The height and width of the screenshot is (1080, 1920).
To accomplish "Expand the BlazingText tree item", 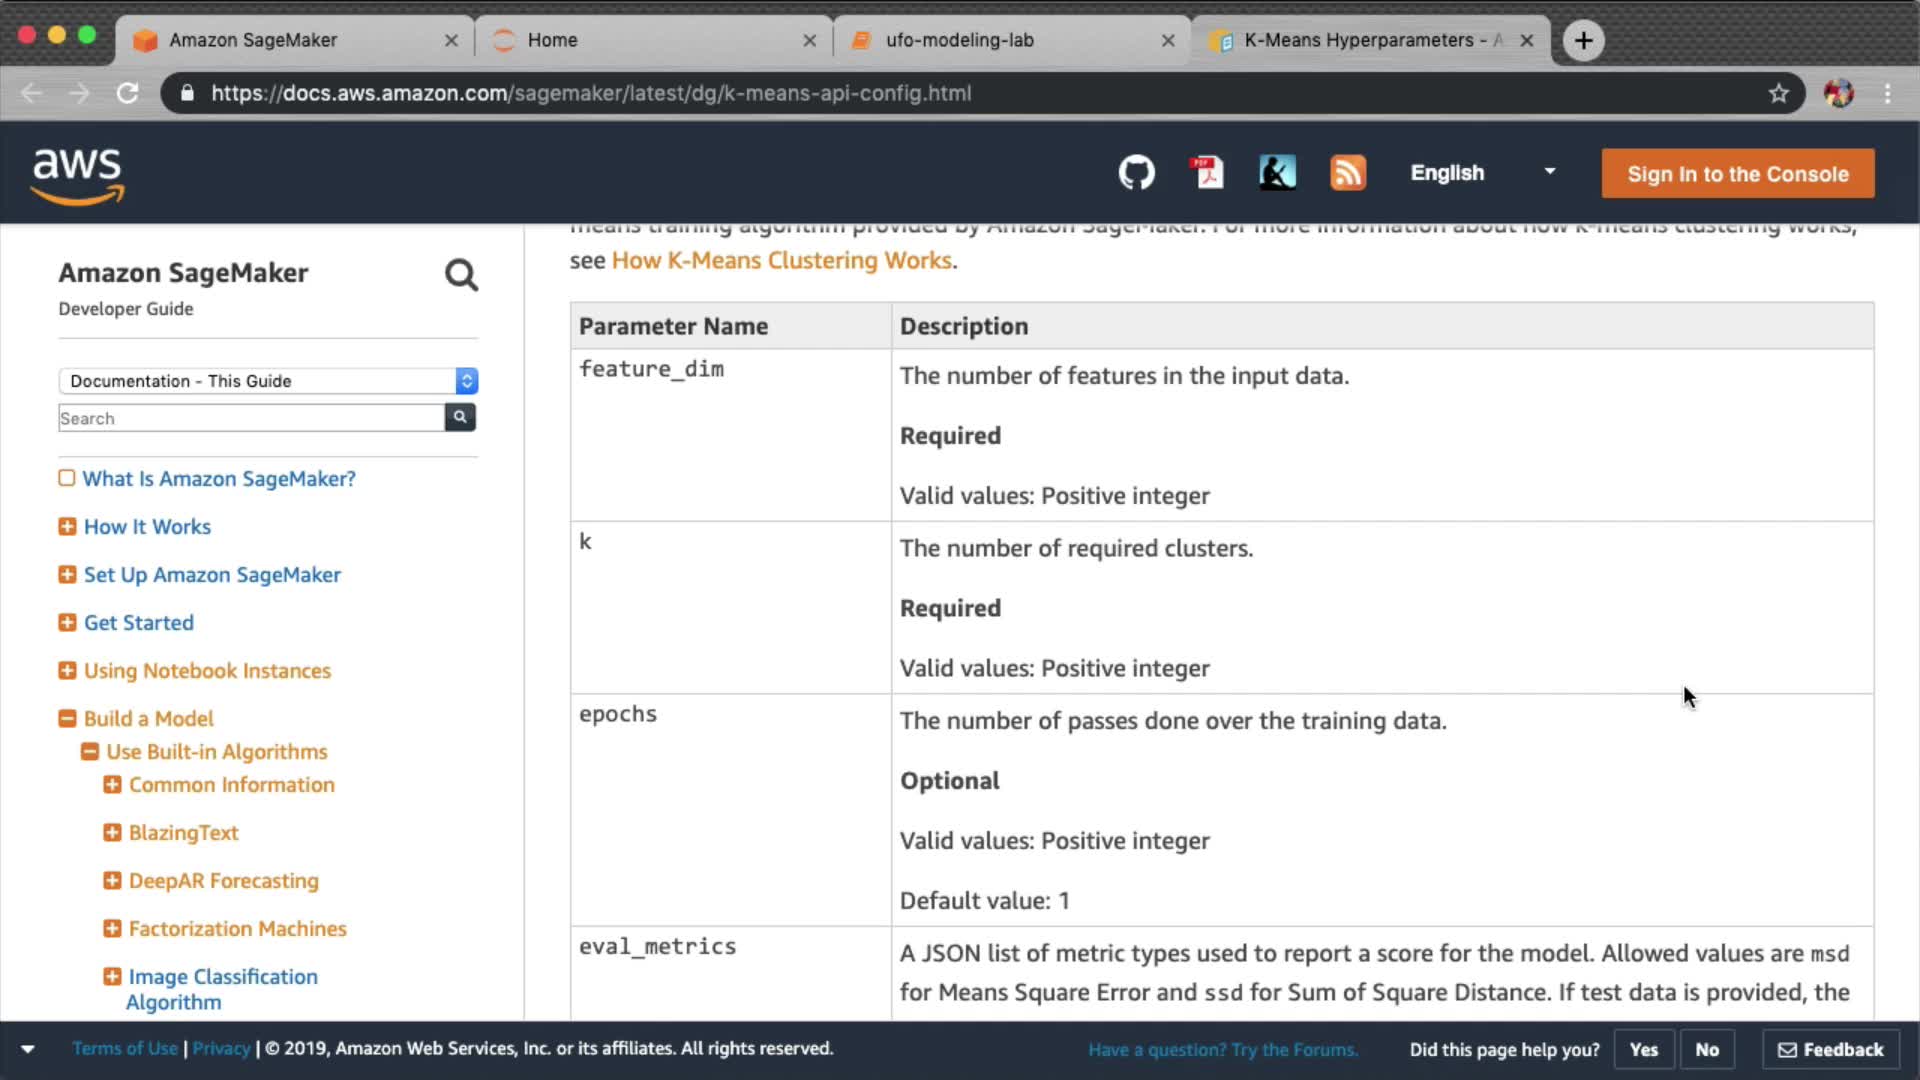I will (112, 832).
